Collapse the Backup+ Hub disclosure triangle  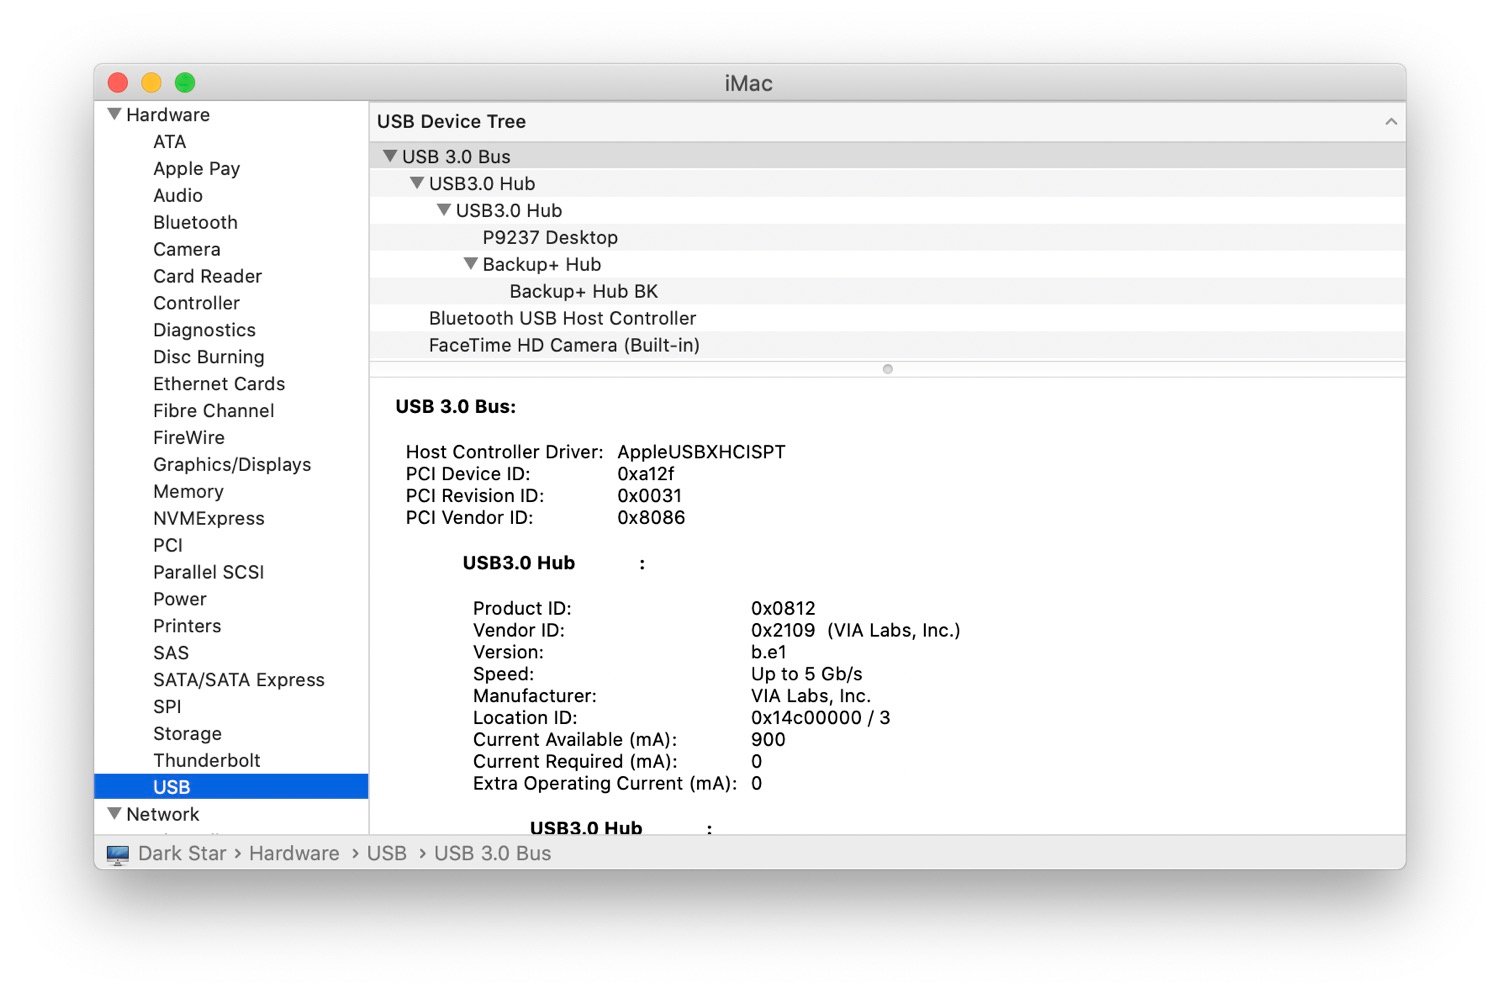pyautogui.click(x=470, y=264)
